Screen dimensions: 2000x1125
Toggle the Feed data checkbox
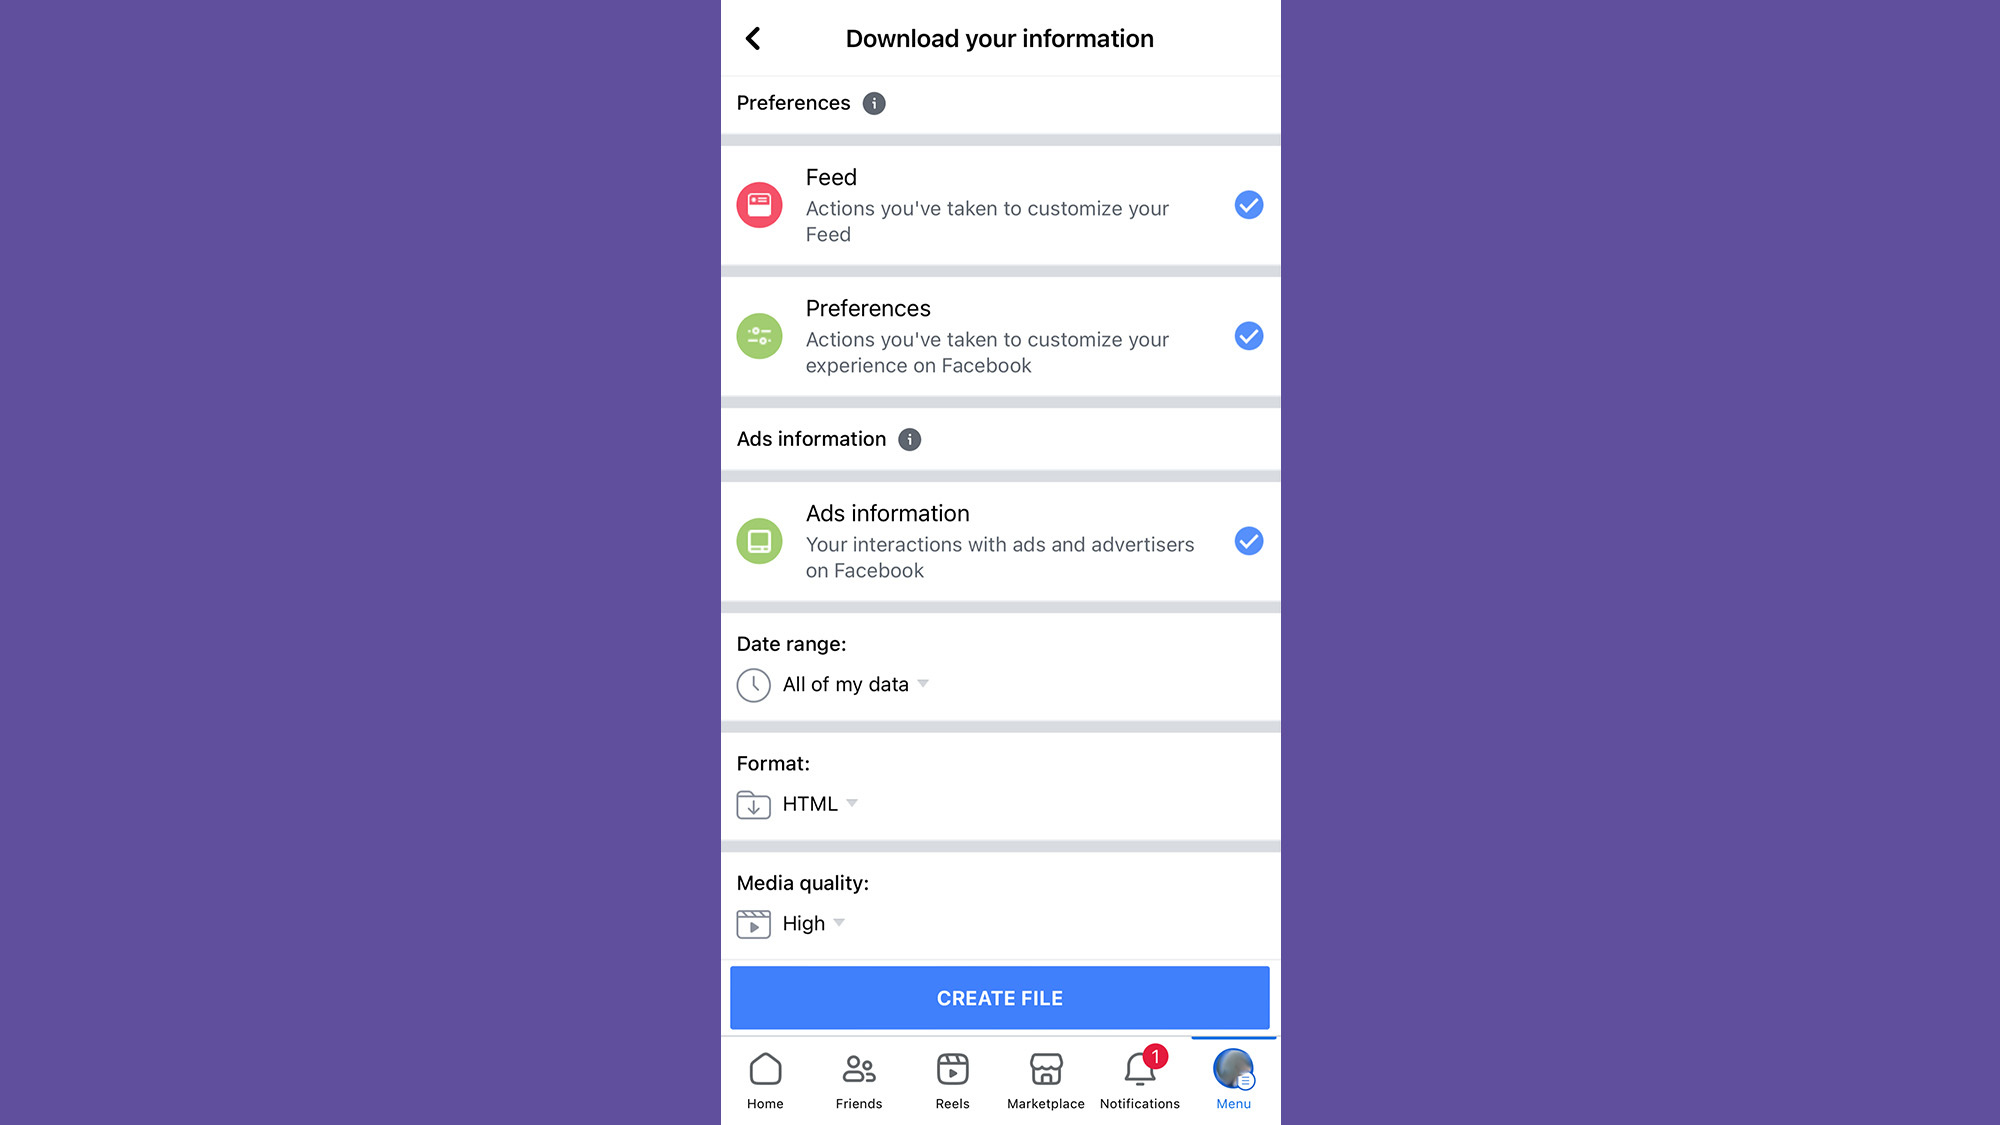(x=1249, y=205)
